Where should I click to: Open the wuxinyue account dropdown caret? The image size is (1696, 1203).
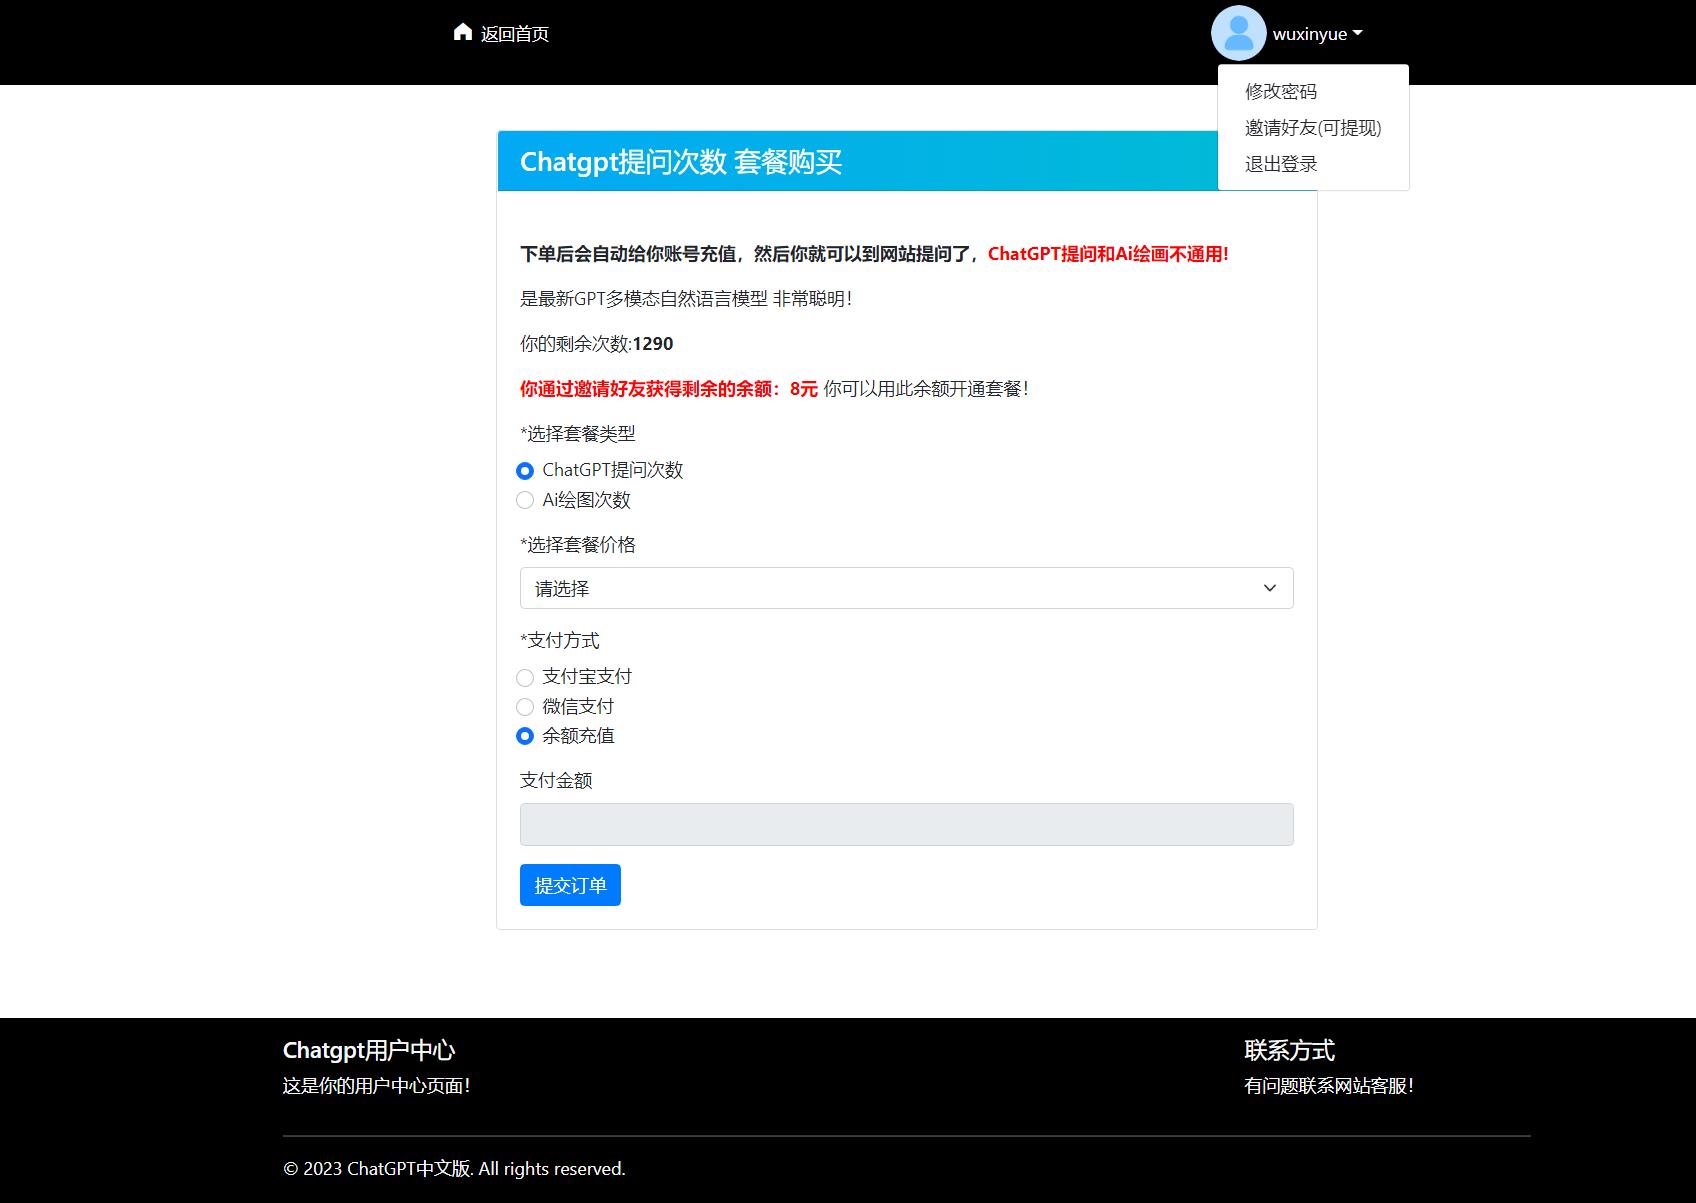1357,32
